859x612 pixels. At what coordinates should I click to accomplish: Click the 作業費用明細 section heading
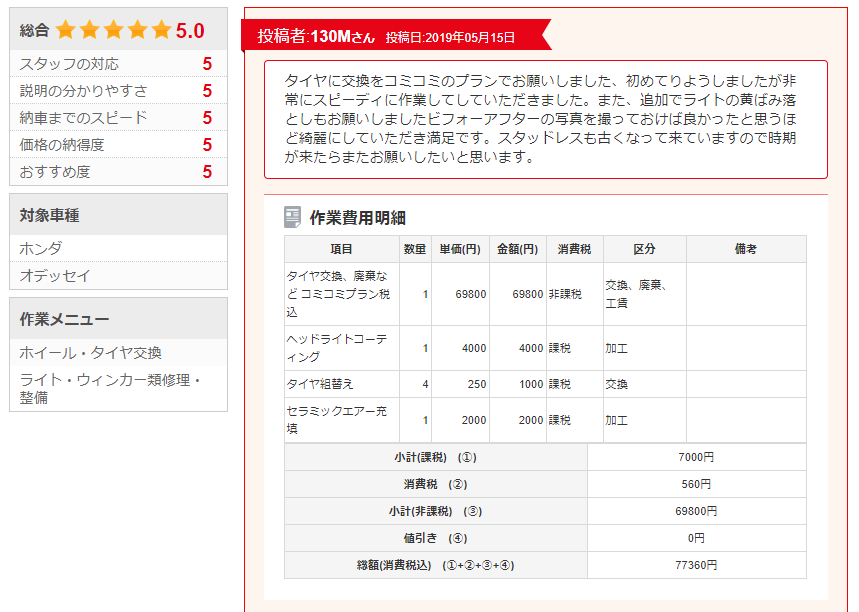(x=357, y=217)
